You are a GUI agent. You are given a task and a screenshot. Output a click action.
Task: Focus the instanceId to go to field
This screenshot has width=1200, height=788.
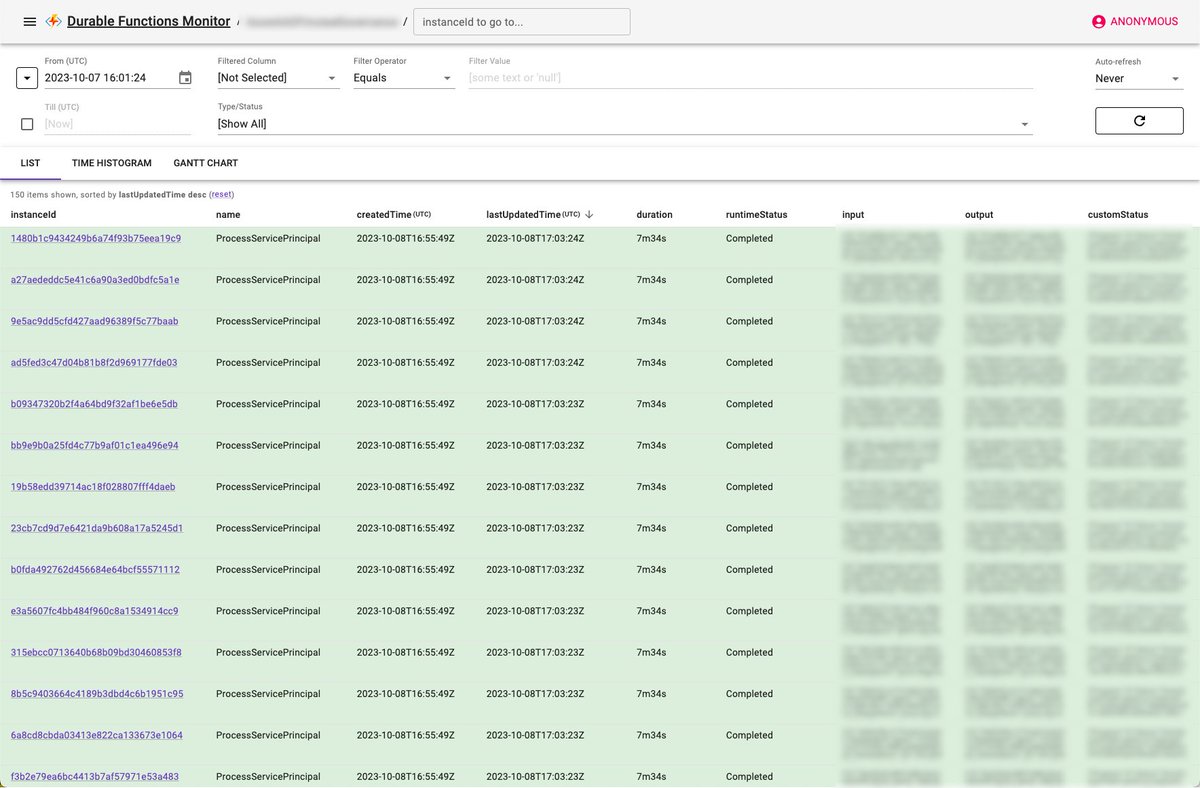[x=522, y=21]
